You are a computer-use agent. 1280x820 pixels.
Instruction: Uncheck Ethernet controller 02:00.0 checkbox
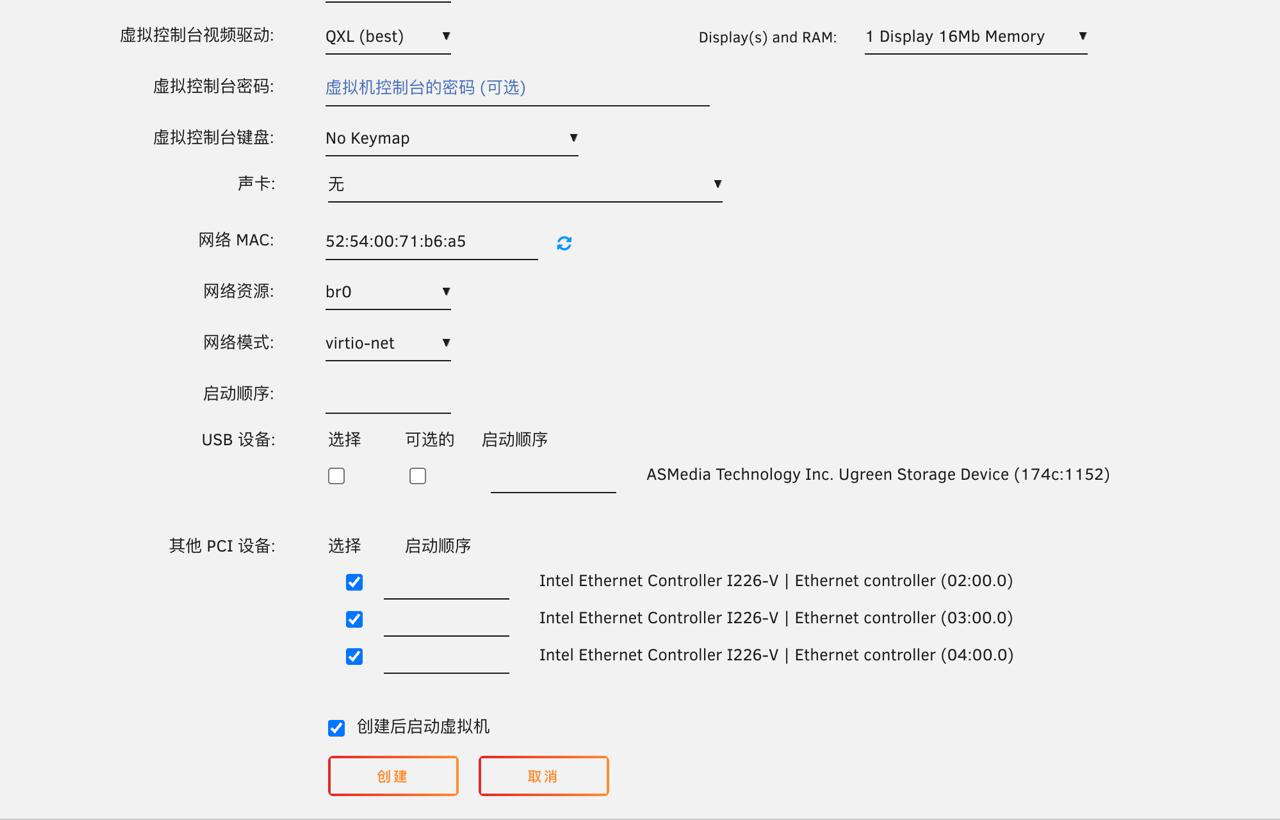coord(354,582)
